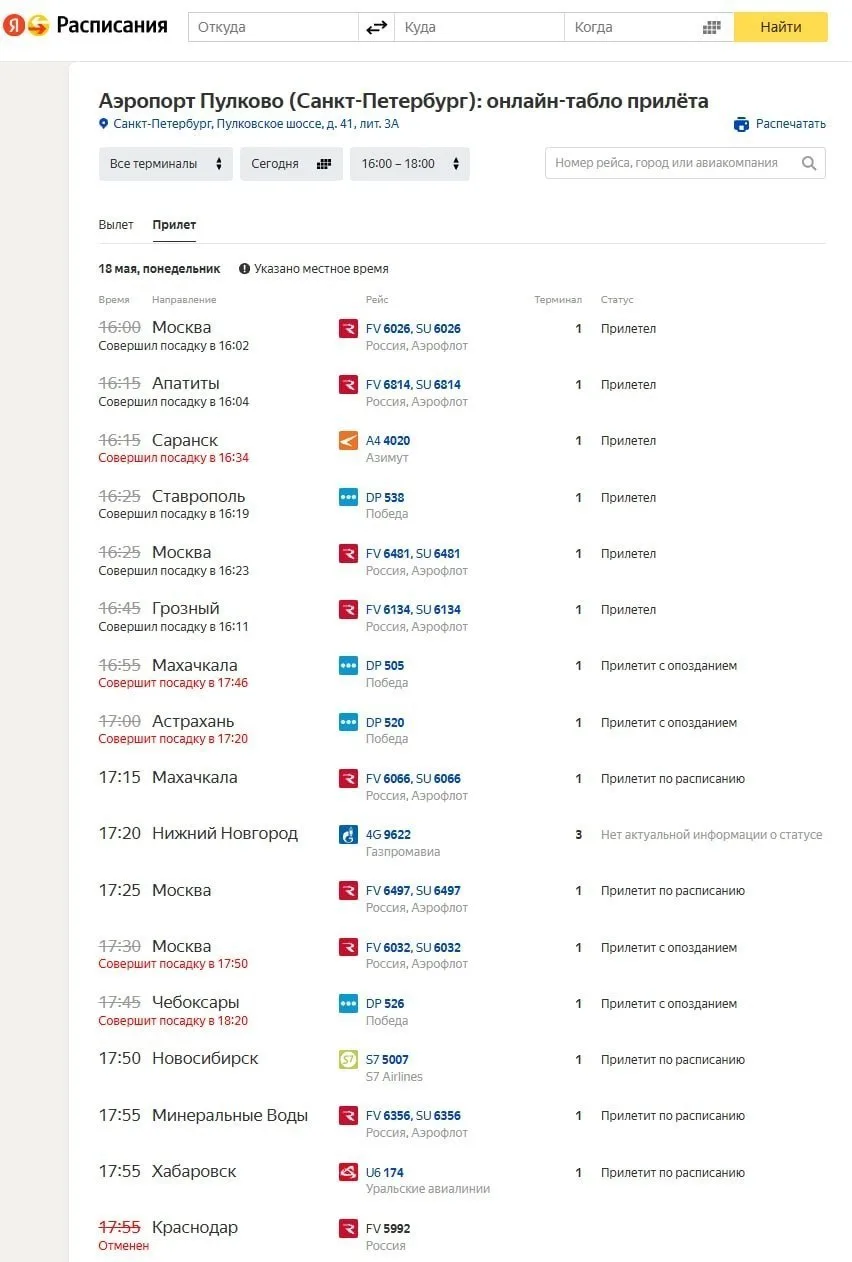Open the Сегодня date selector
852x1262 pixels.
pyautogui.click(x=291, y=164)
